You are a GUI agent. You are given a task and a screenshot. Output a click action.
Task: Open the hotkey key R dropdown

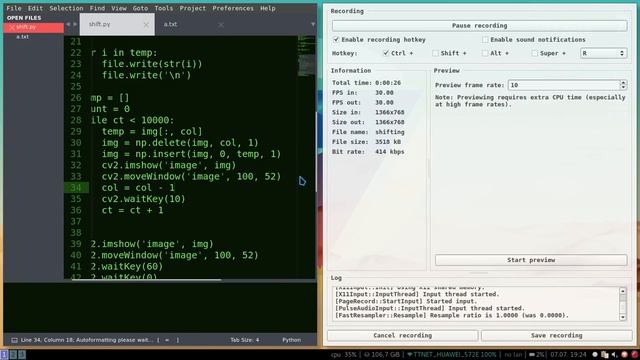point(604,53)
